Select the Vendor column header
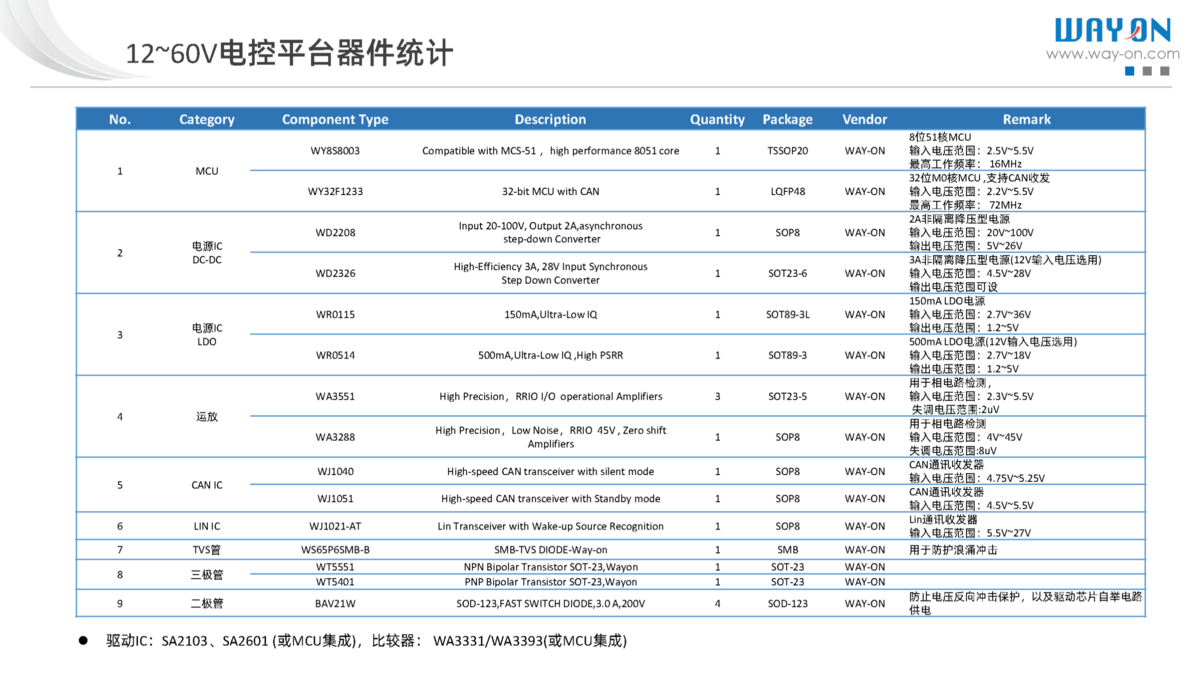 click(x=864, y=119)
